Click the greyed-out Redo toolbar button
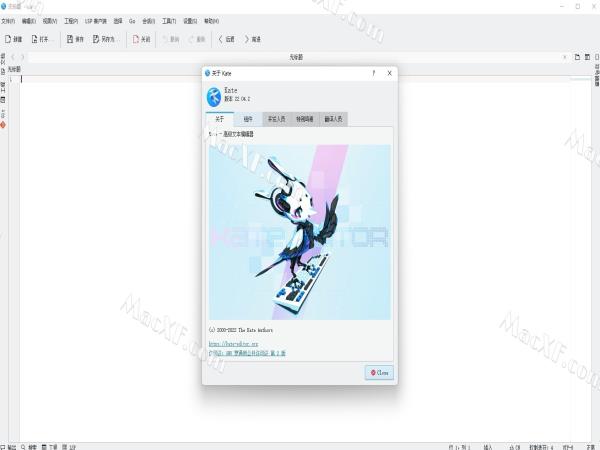This screenshot has width=600, height=450. point(197,39)
